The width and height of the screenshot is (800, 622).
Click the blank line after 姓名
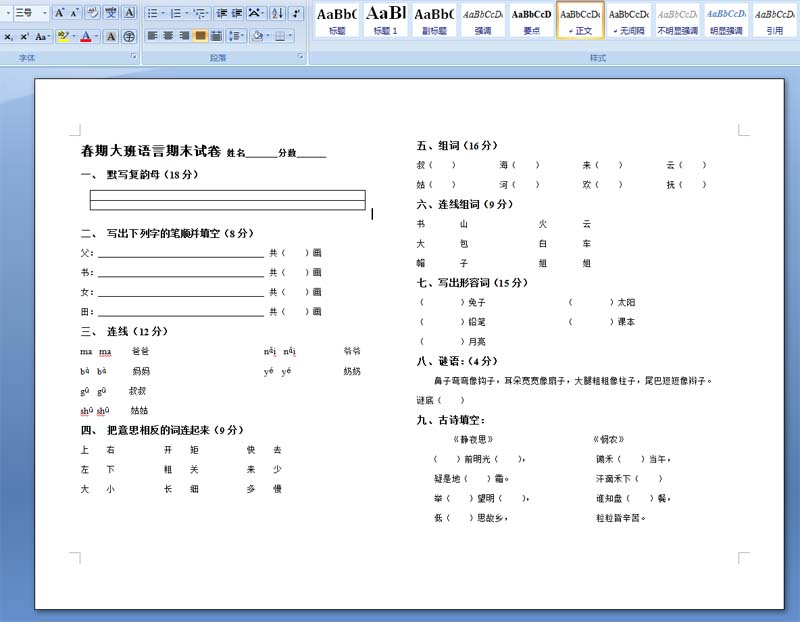point(261,154)
